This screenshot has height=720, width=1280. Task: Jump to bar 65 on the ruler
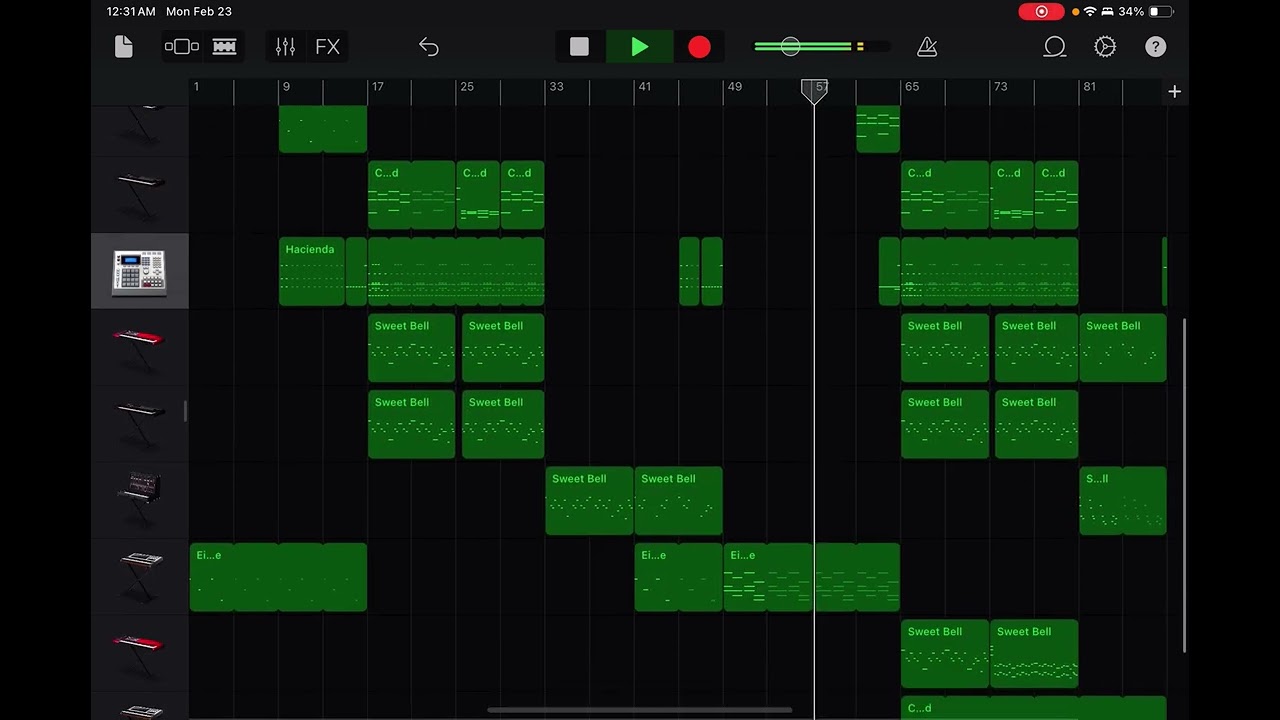tap(912, 87)
